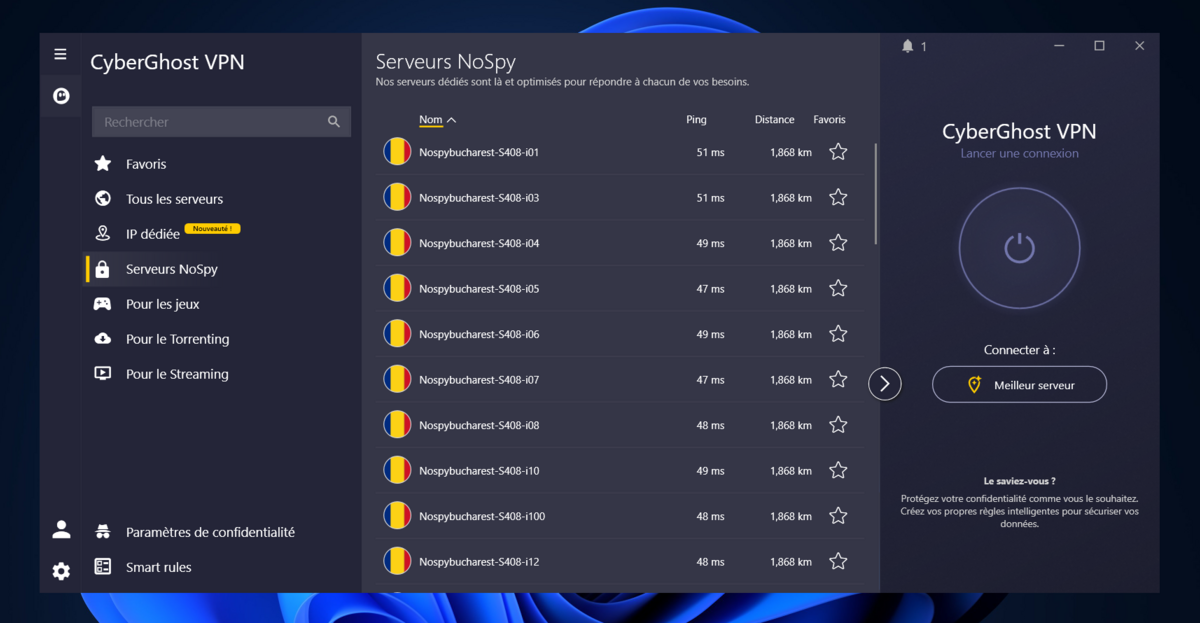The height and width of the screenshot is (623, 1200).
Task: Click into the Rechercher search field
Action: 221,122
